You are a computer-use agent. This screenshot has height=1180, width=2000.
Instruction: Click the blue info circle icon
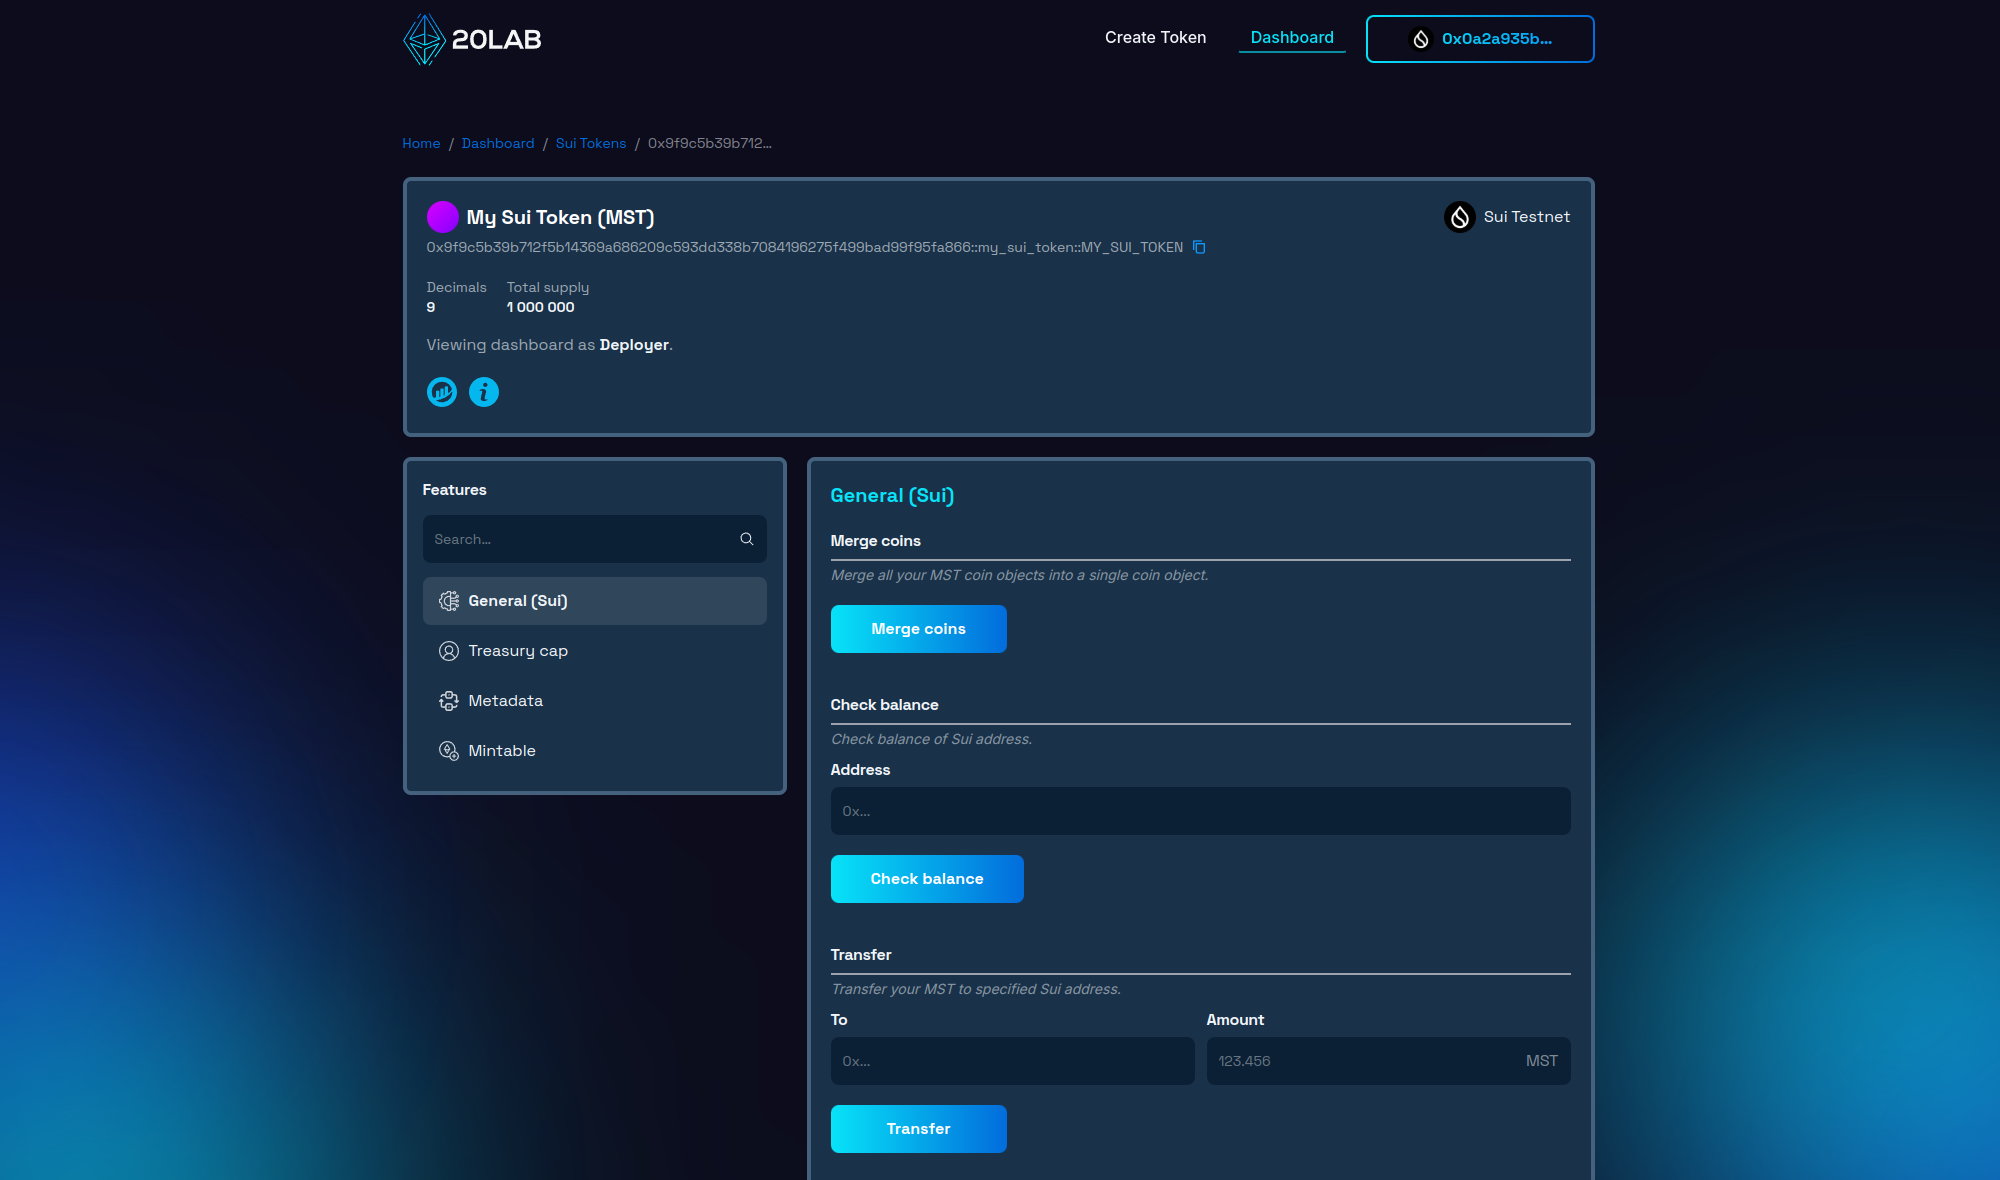[x=484, y=392]
